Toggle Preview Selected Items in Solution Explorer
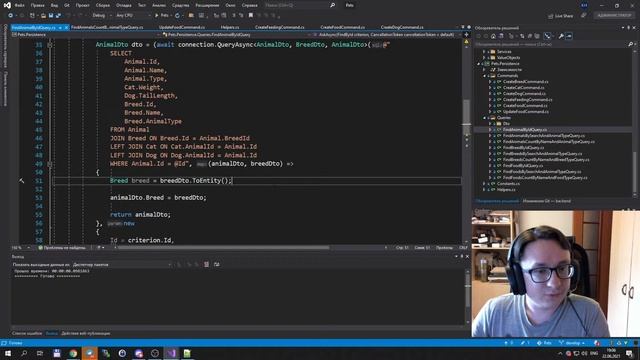This screenshot has width=640, height=360. click(569, 36)
